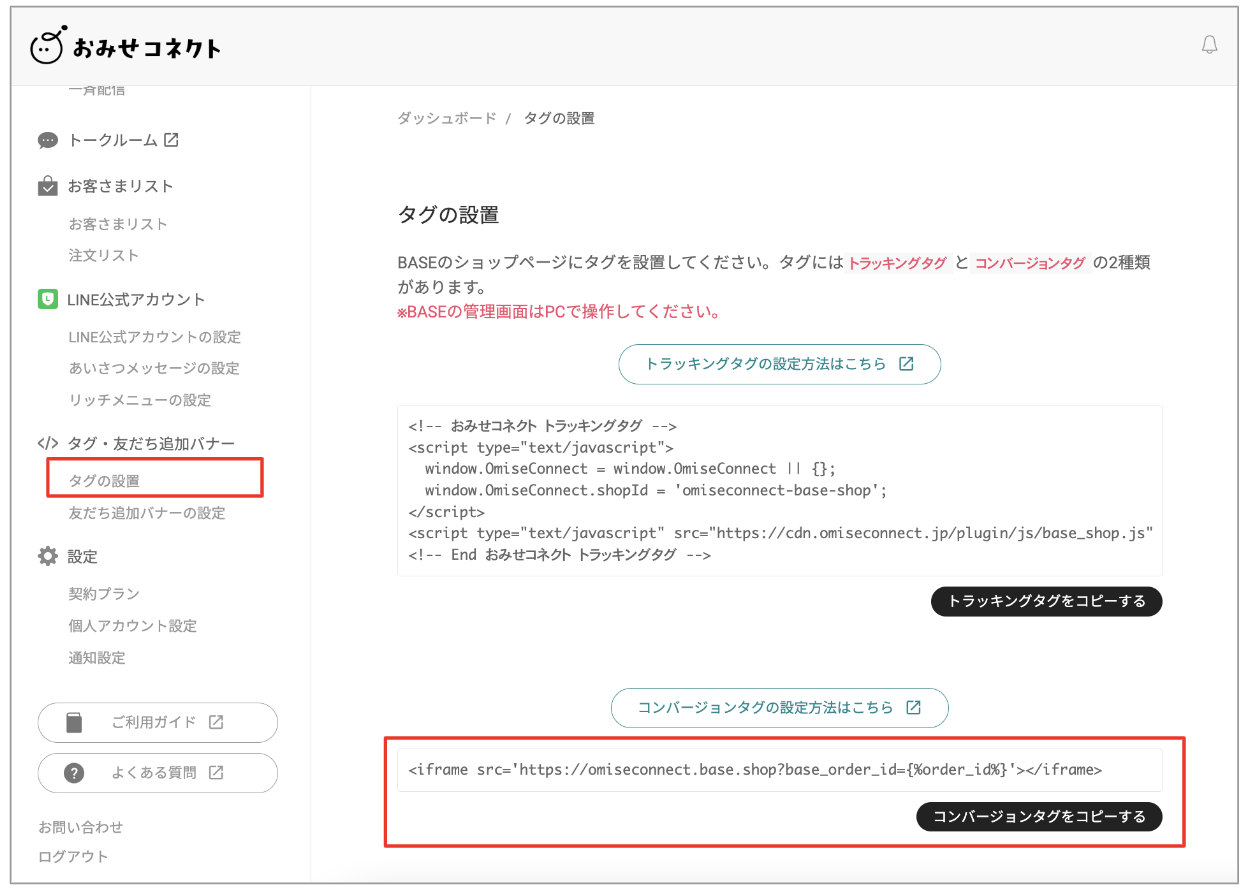Click the 設定 section header
The image size is (1248, 894).
point(83,556)
